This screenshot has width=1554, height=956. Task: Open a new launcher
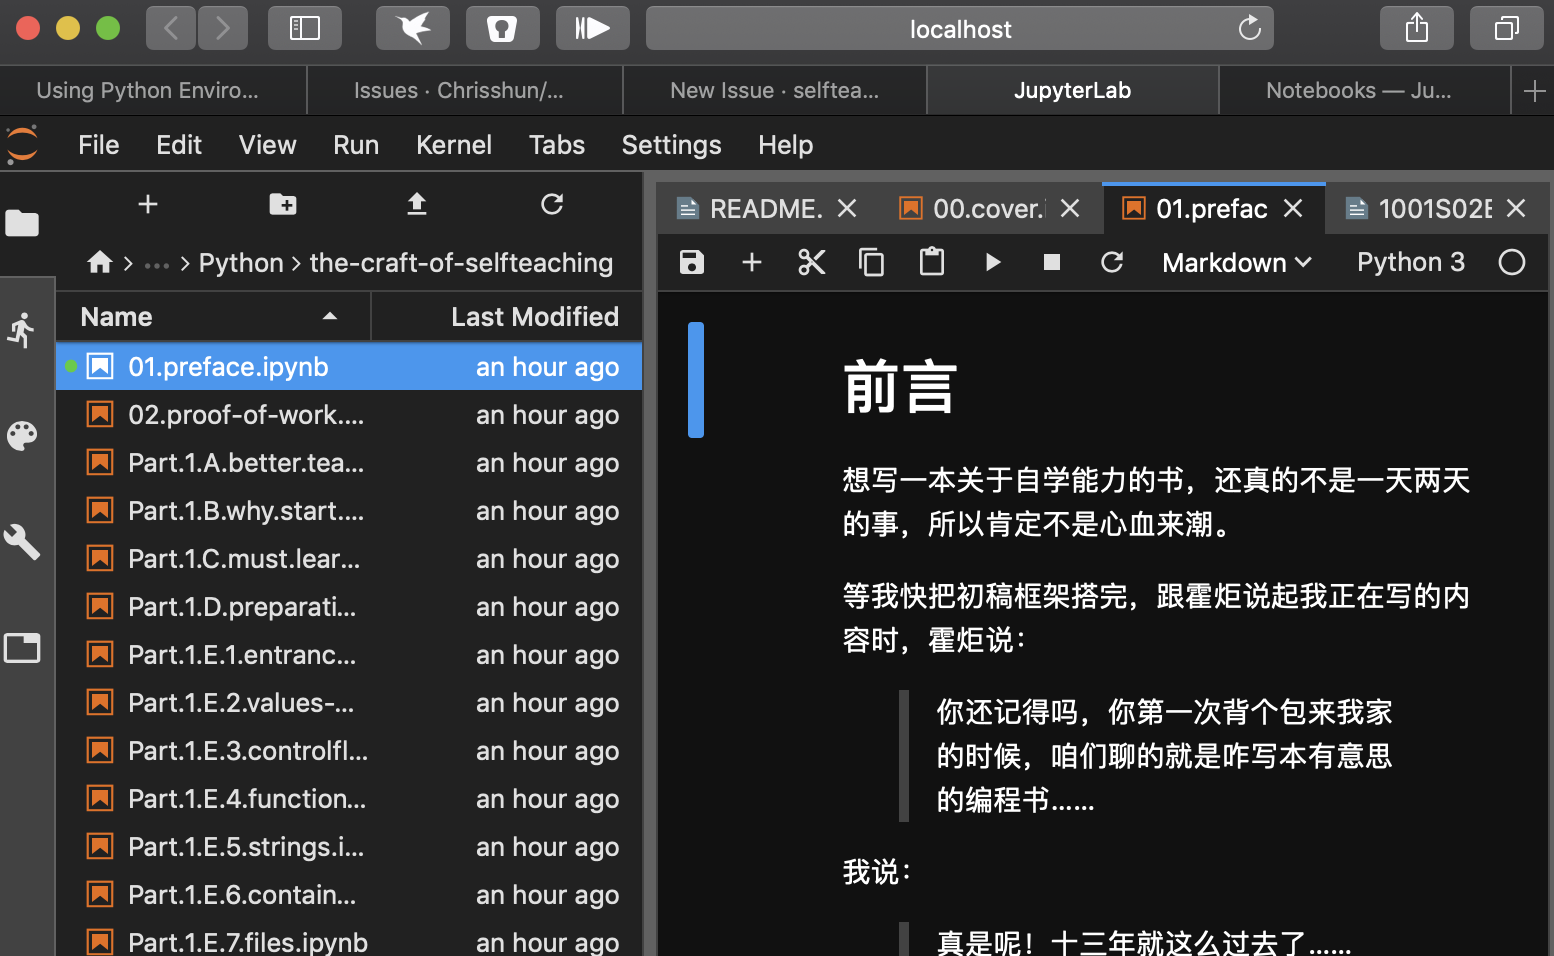click(147, 205)
